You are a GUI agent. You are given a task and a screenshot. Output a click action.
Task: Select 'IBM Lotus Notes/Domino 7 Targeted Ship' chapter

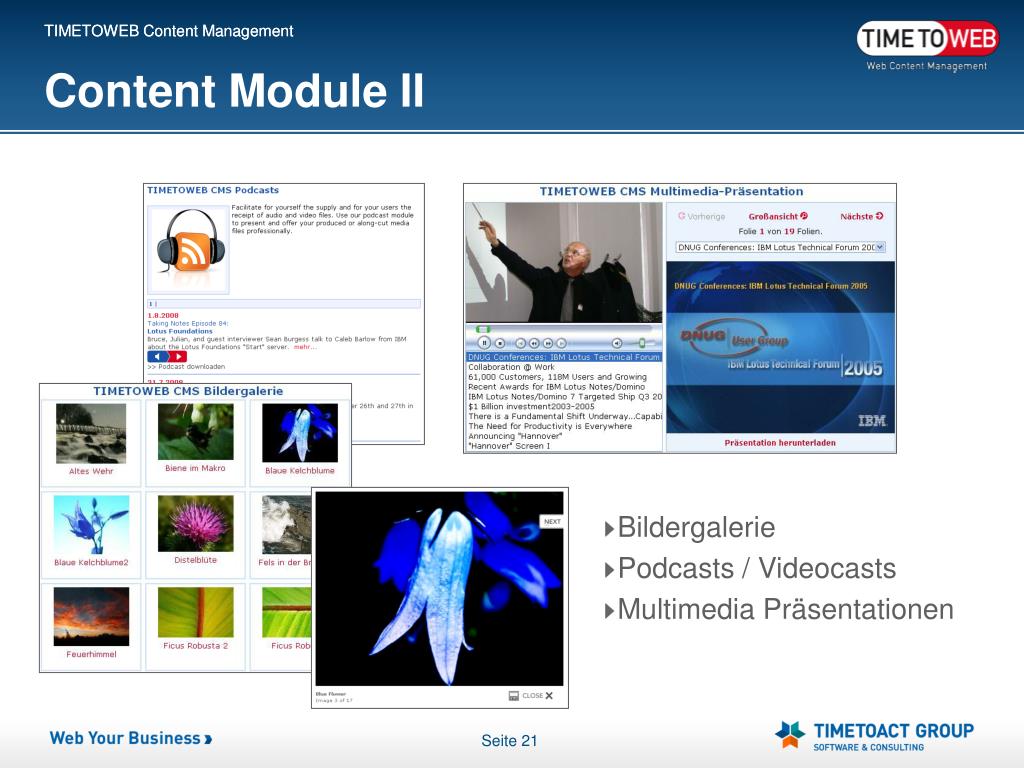[x=565, y=396]
